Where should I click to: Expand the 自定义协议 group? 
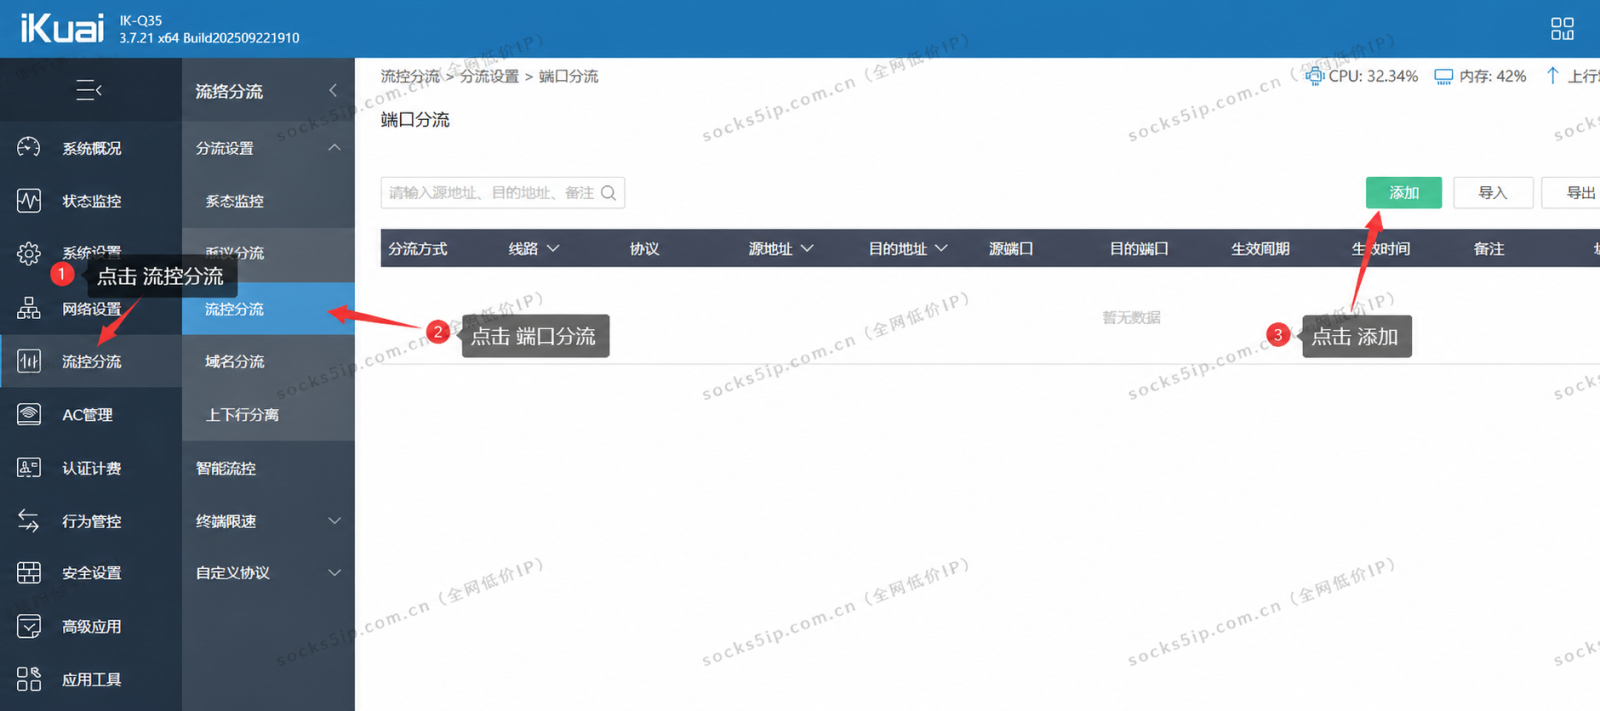tap(334, 573)
